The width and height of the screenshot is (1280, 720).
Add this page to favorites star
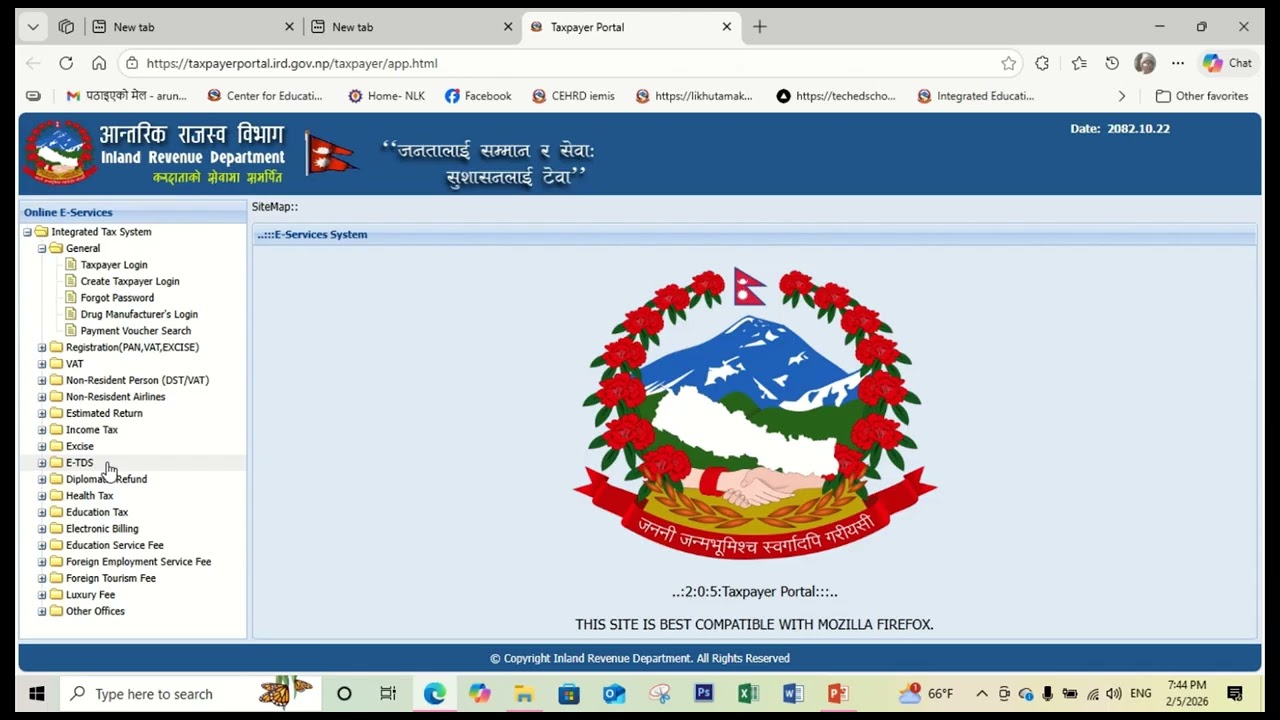[1008, 63]
